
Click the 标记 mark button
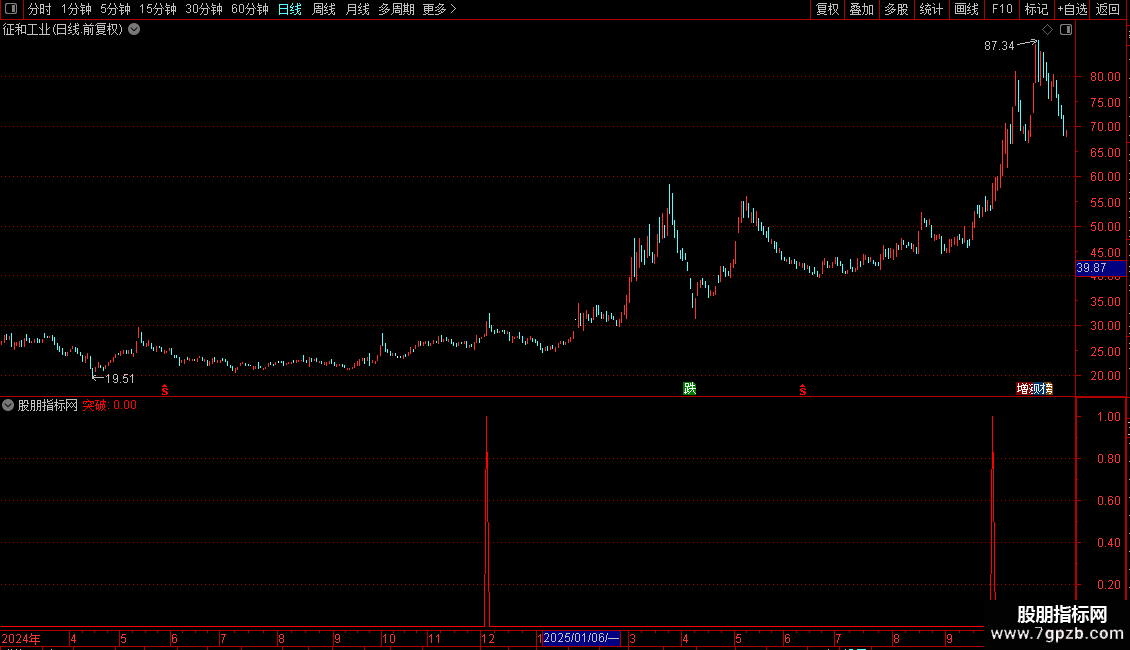point(1036,9)
